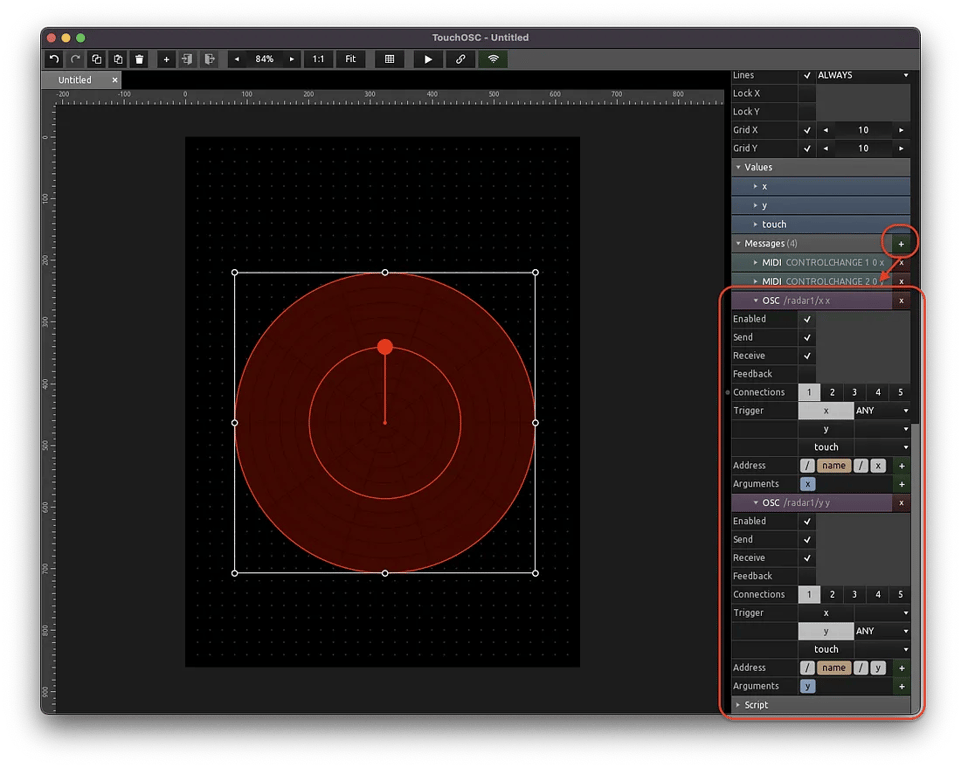Click the trash delete icon
The width and height of the screenshot is (961, 768).
coord(140,59)
